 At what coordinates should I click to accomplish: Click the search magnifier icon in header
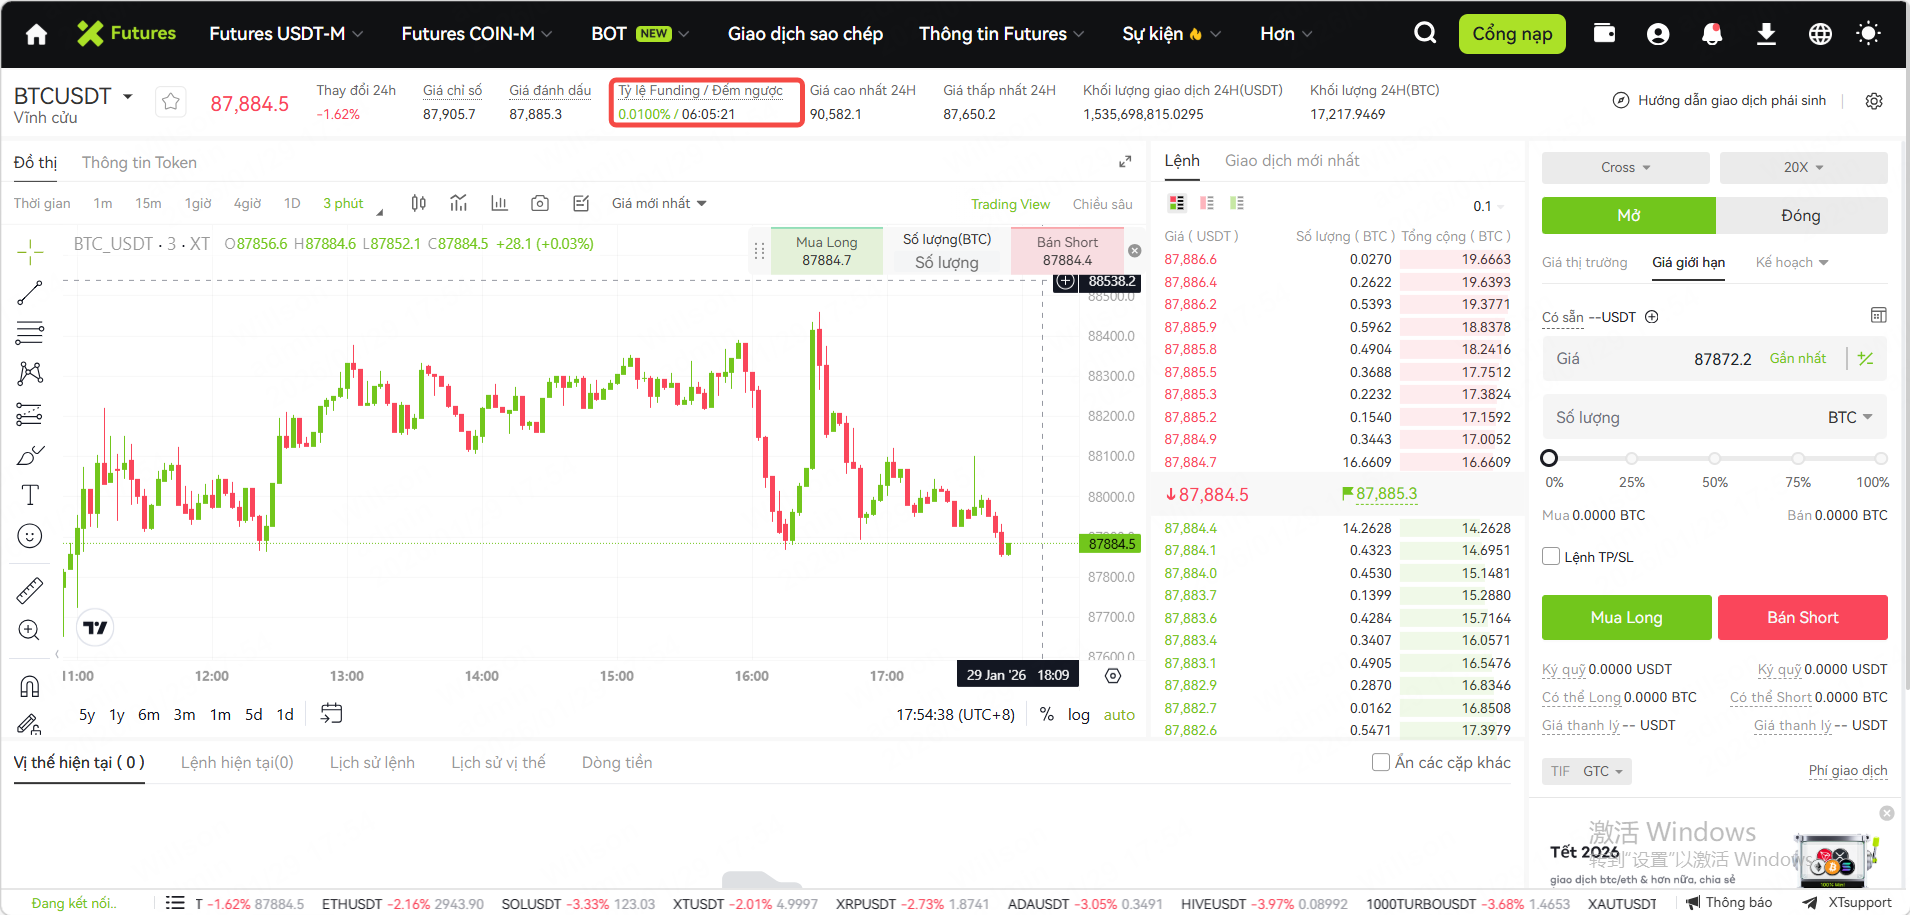tap(1425, 34)
